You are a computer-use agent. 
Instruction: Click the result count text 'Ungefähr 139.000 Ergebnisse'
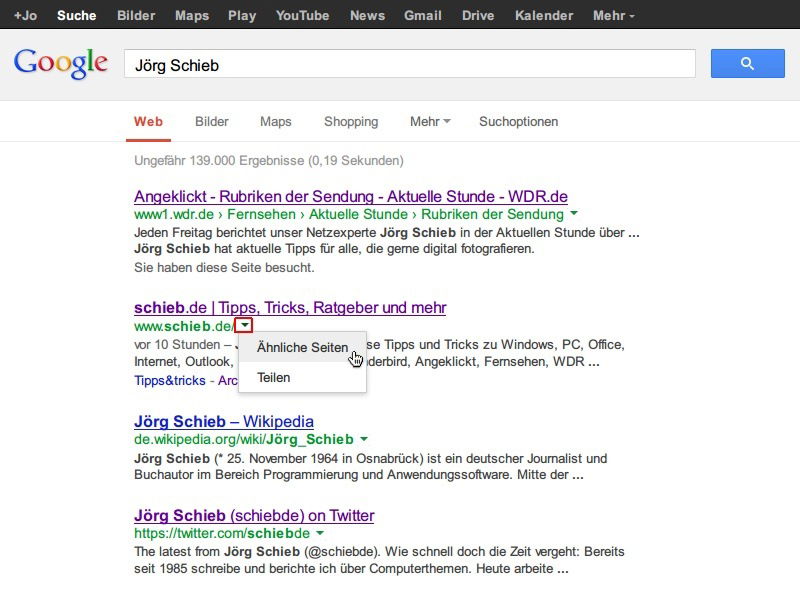coord(219,161)
